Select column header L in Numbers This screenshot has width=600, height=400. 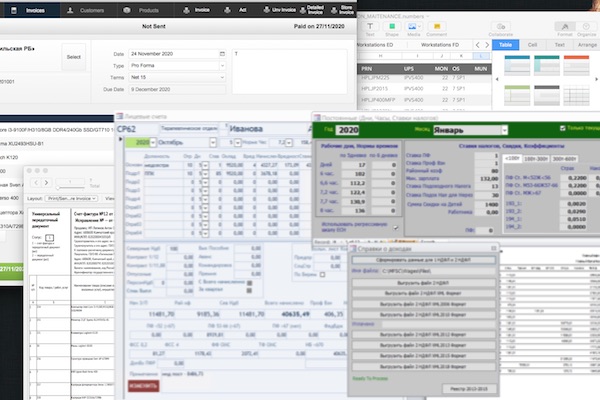click(x=481, y=56)
